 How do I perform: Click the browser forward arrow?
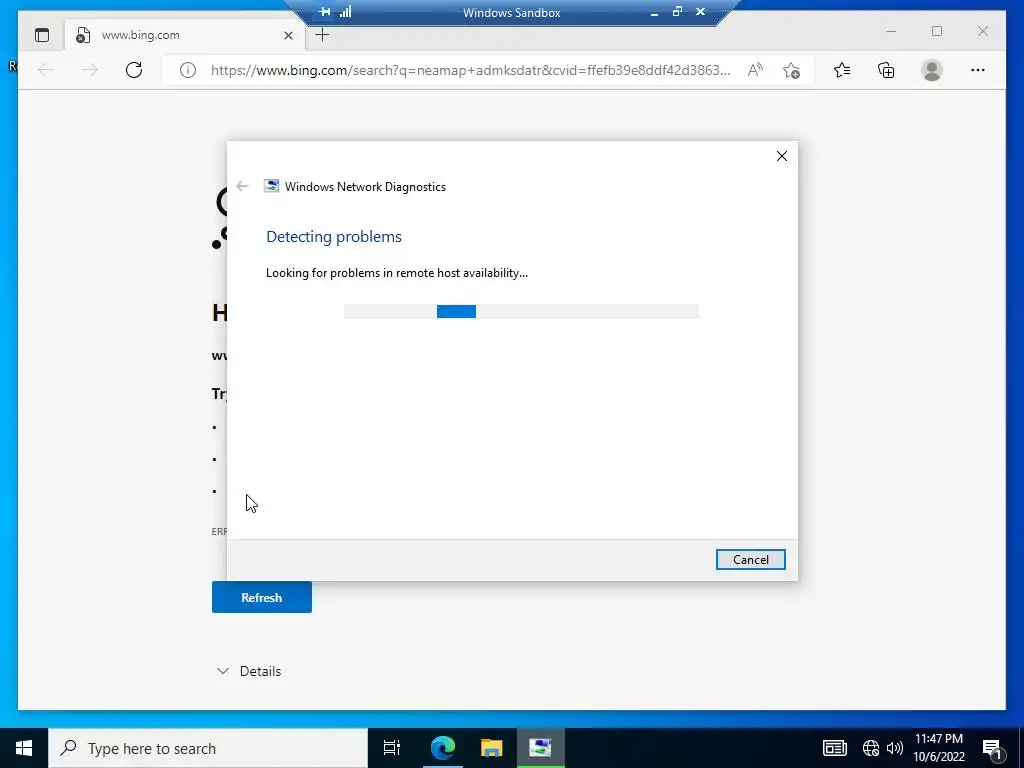coord(89,70)
